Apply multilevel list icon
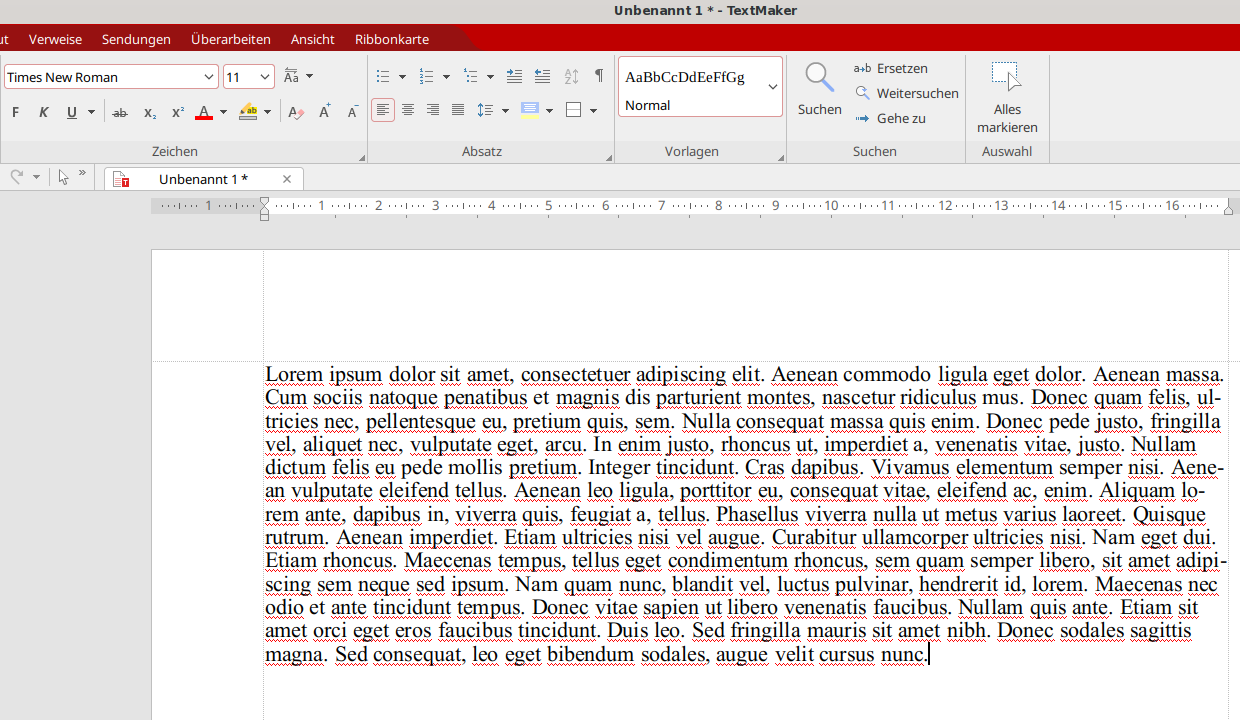This screenshot has width=1240, height=720. 471,77
